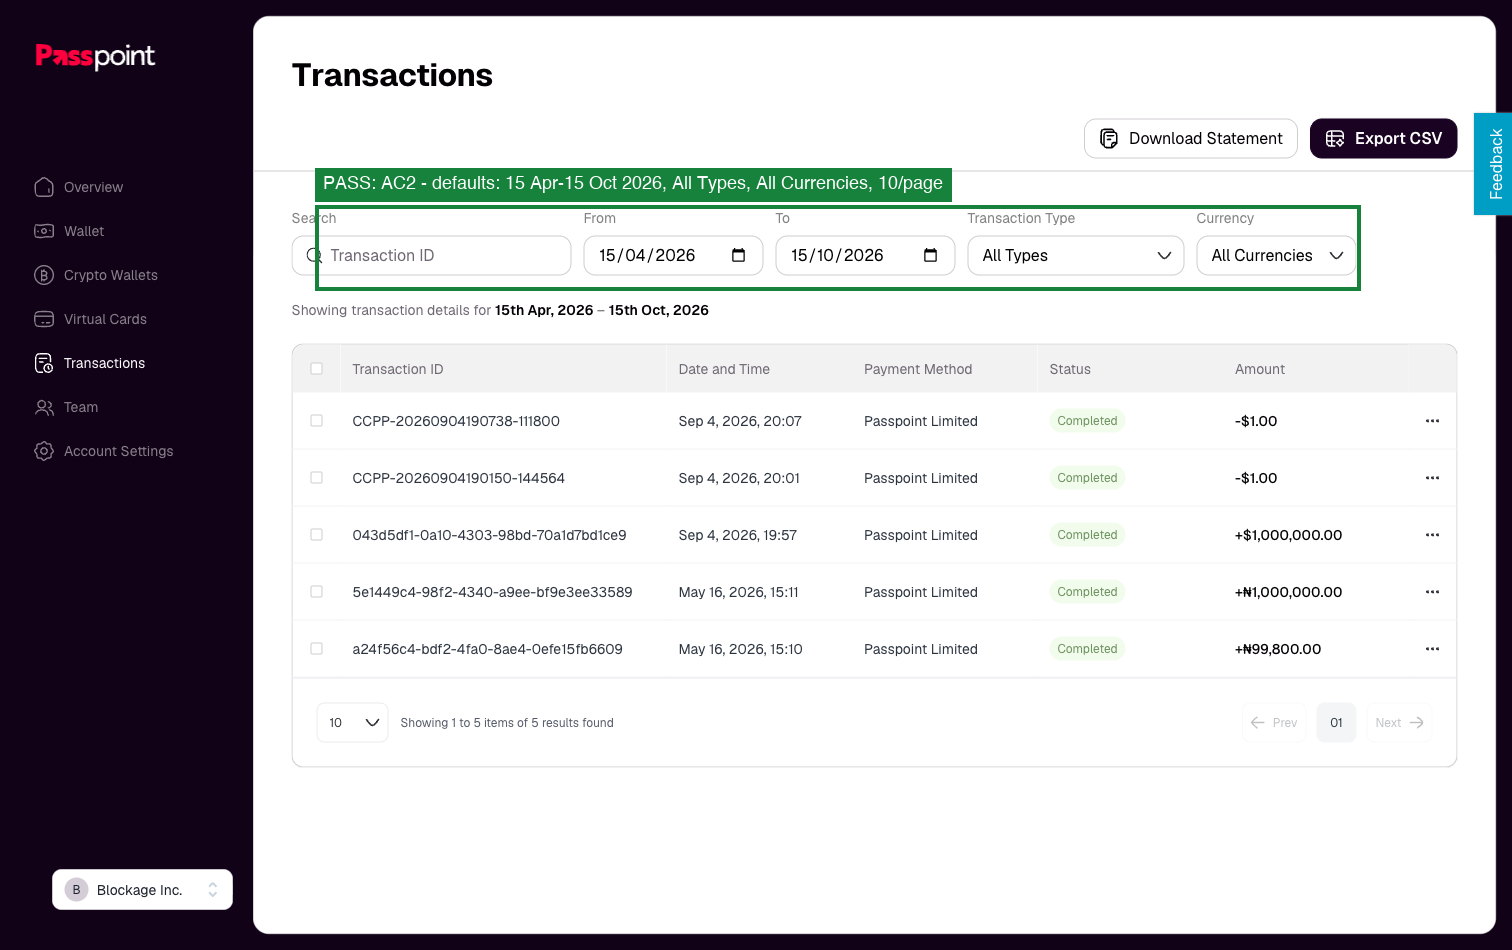Image resolution: width=1512 pixels, height=950 pixels.
Task: Tick checkbox for CCPP-20260904190738-111800 row
Action: click(317, 421)
